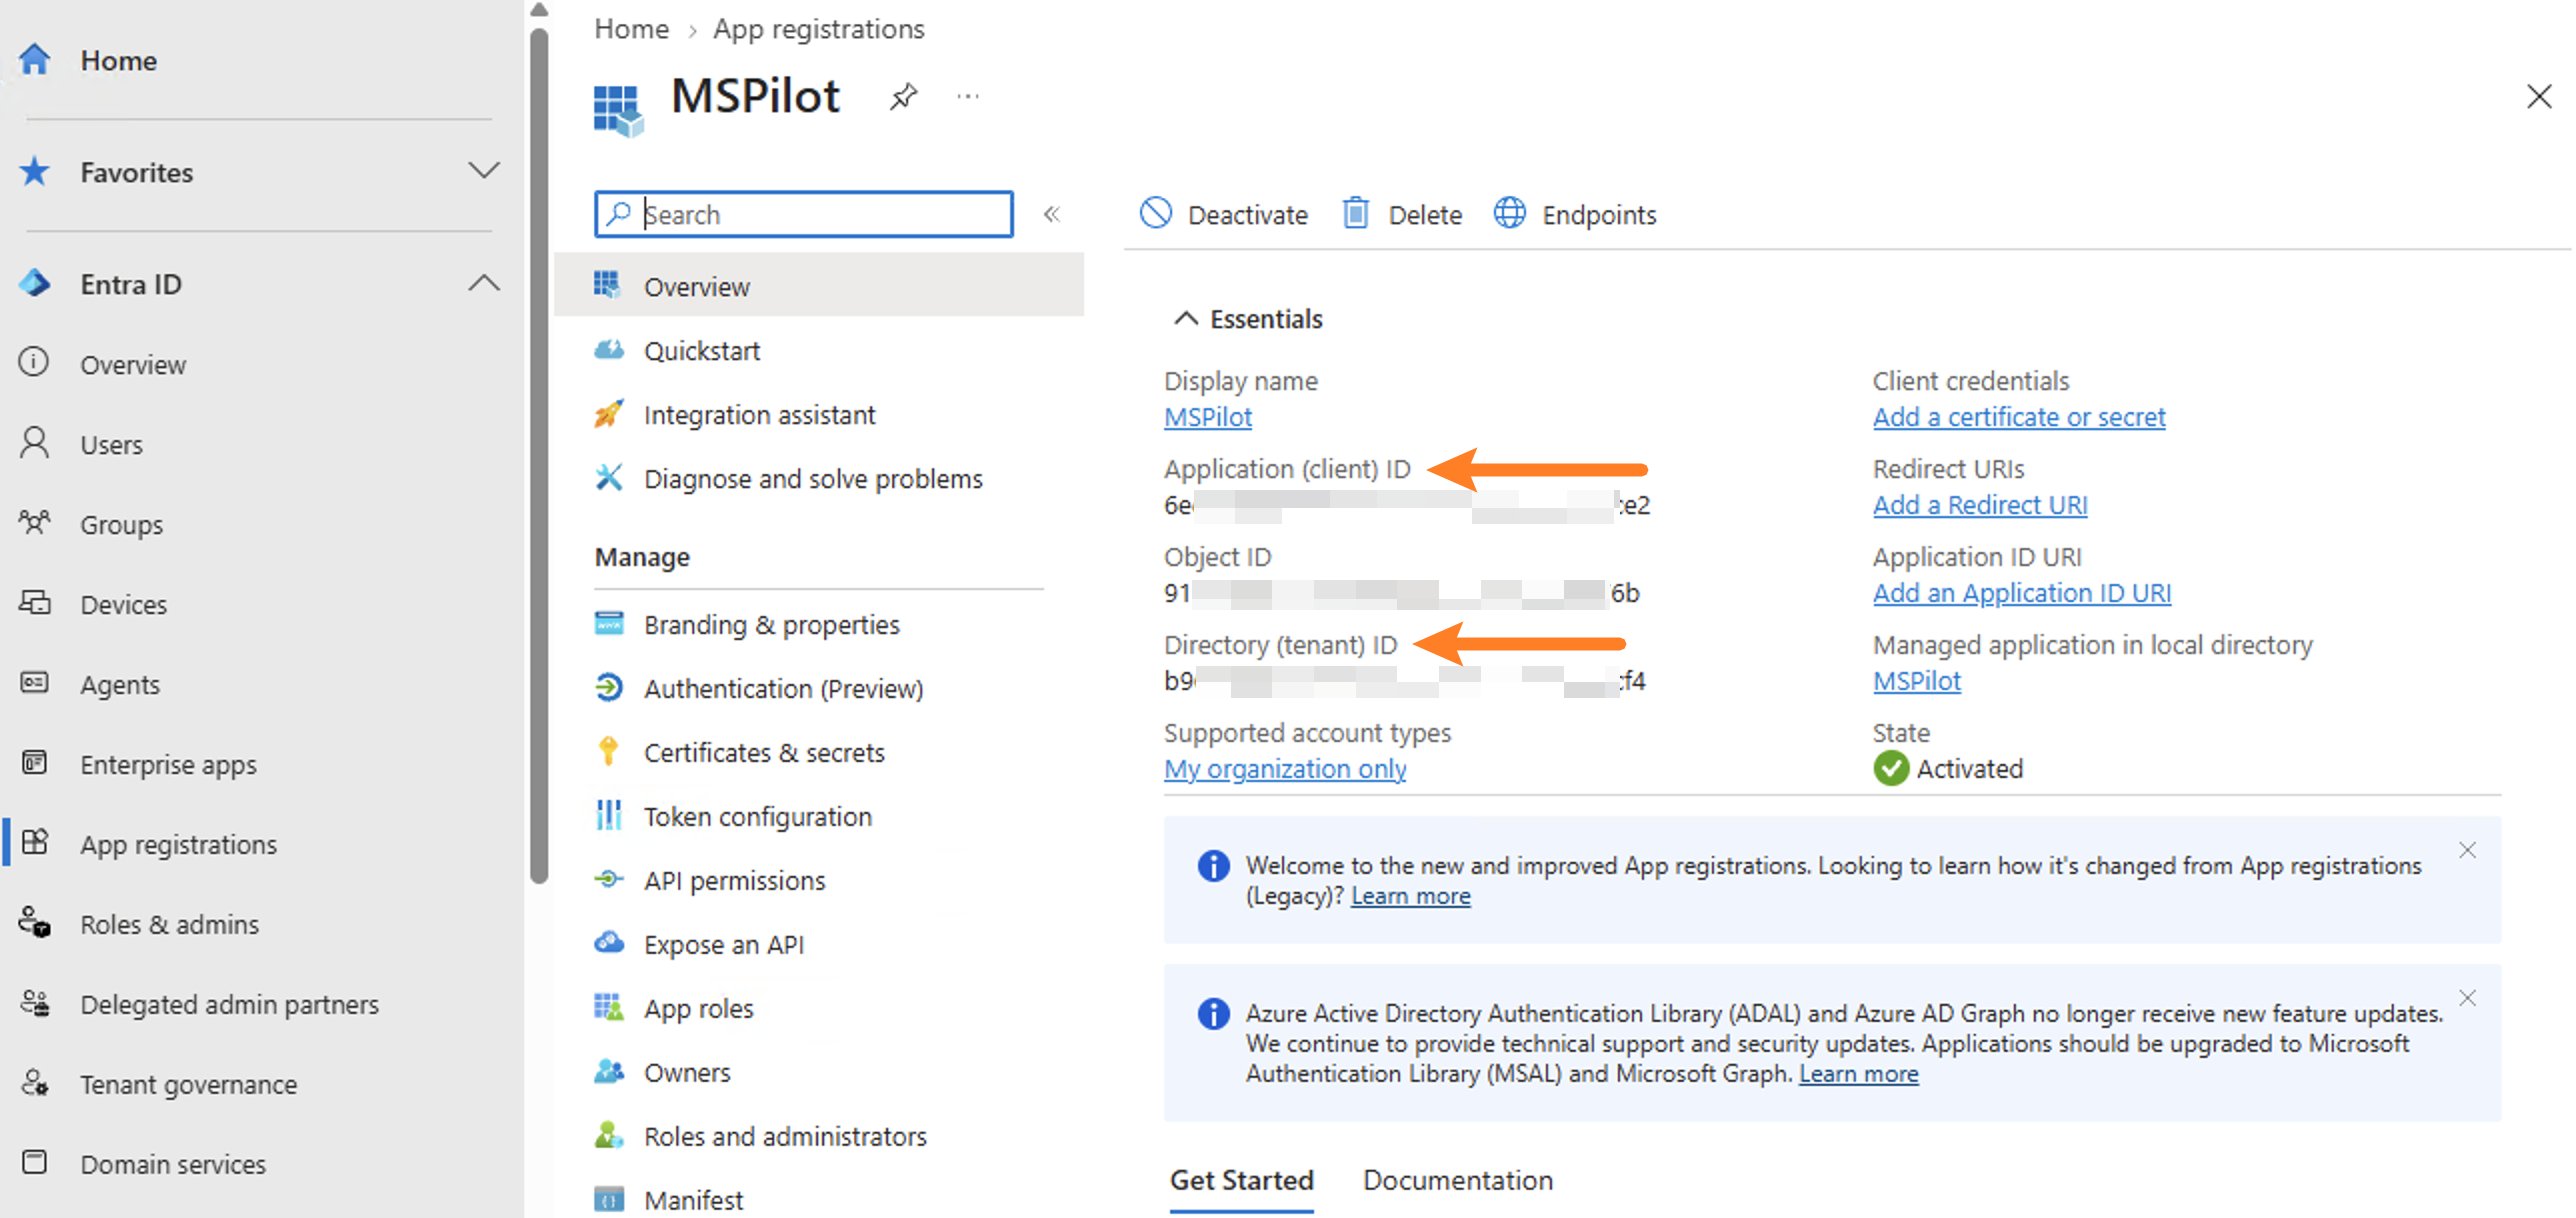2576x1218 pixels.
Task: Click the Agents icon in the sidebar
Action: (x=34, y=683)
